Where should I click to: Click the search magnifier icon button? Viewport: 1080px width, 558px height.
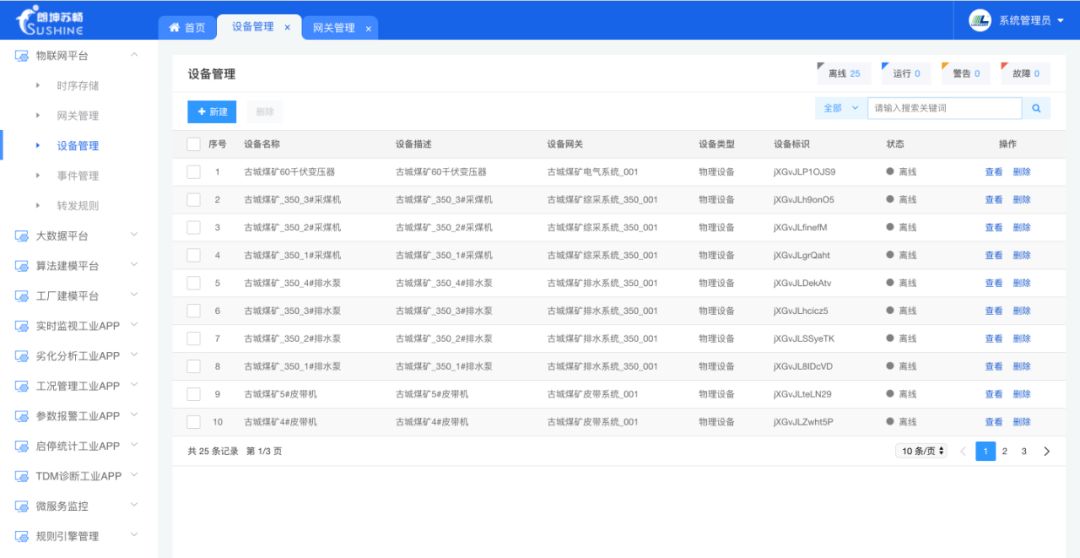[1036, 108]
